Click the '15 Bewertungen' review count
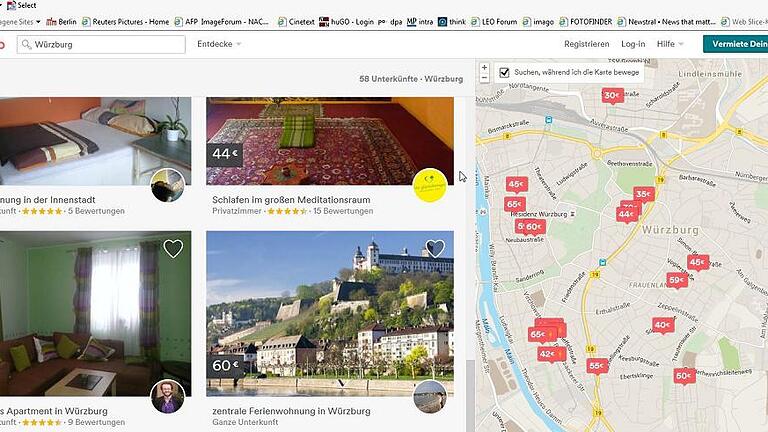Viewport: 768px width, 432px height. (343, 211)
